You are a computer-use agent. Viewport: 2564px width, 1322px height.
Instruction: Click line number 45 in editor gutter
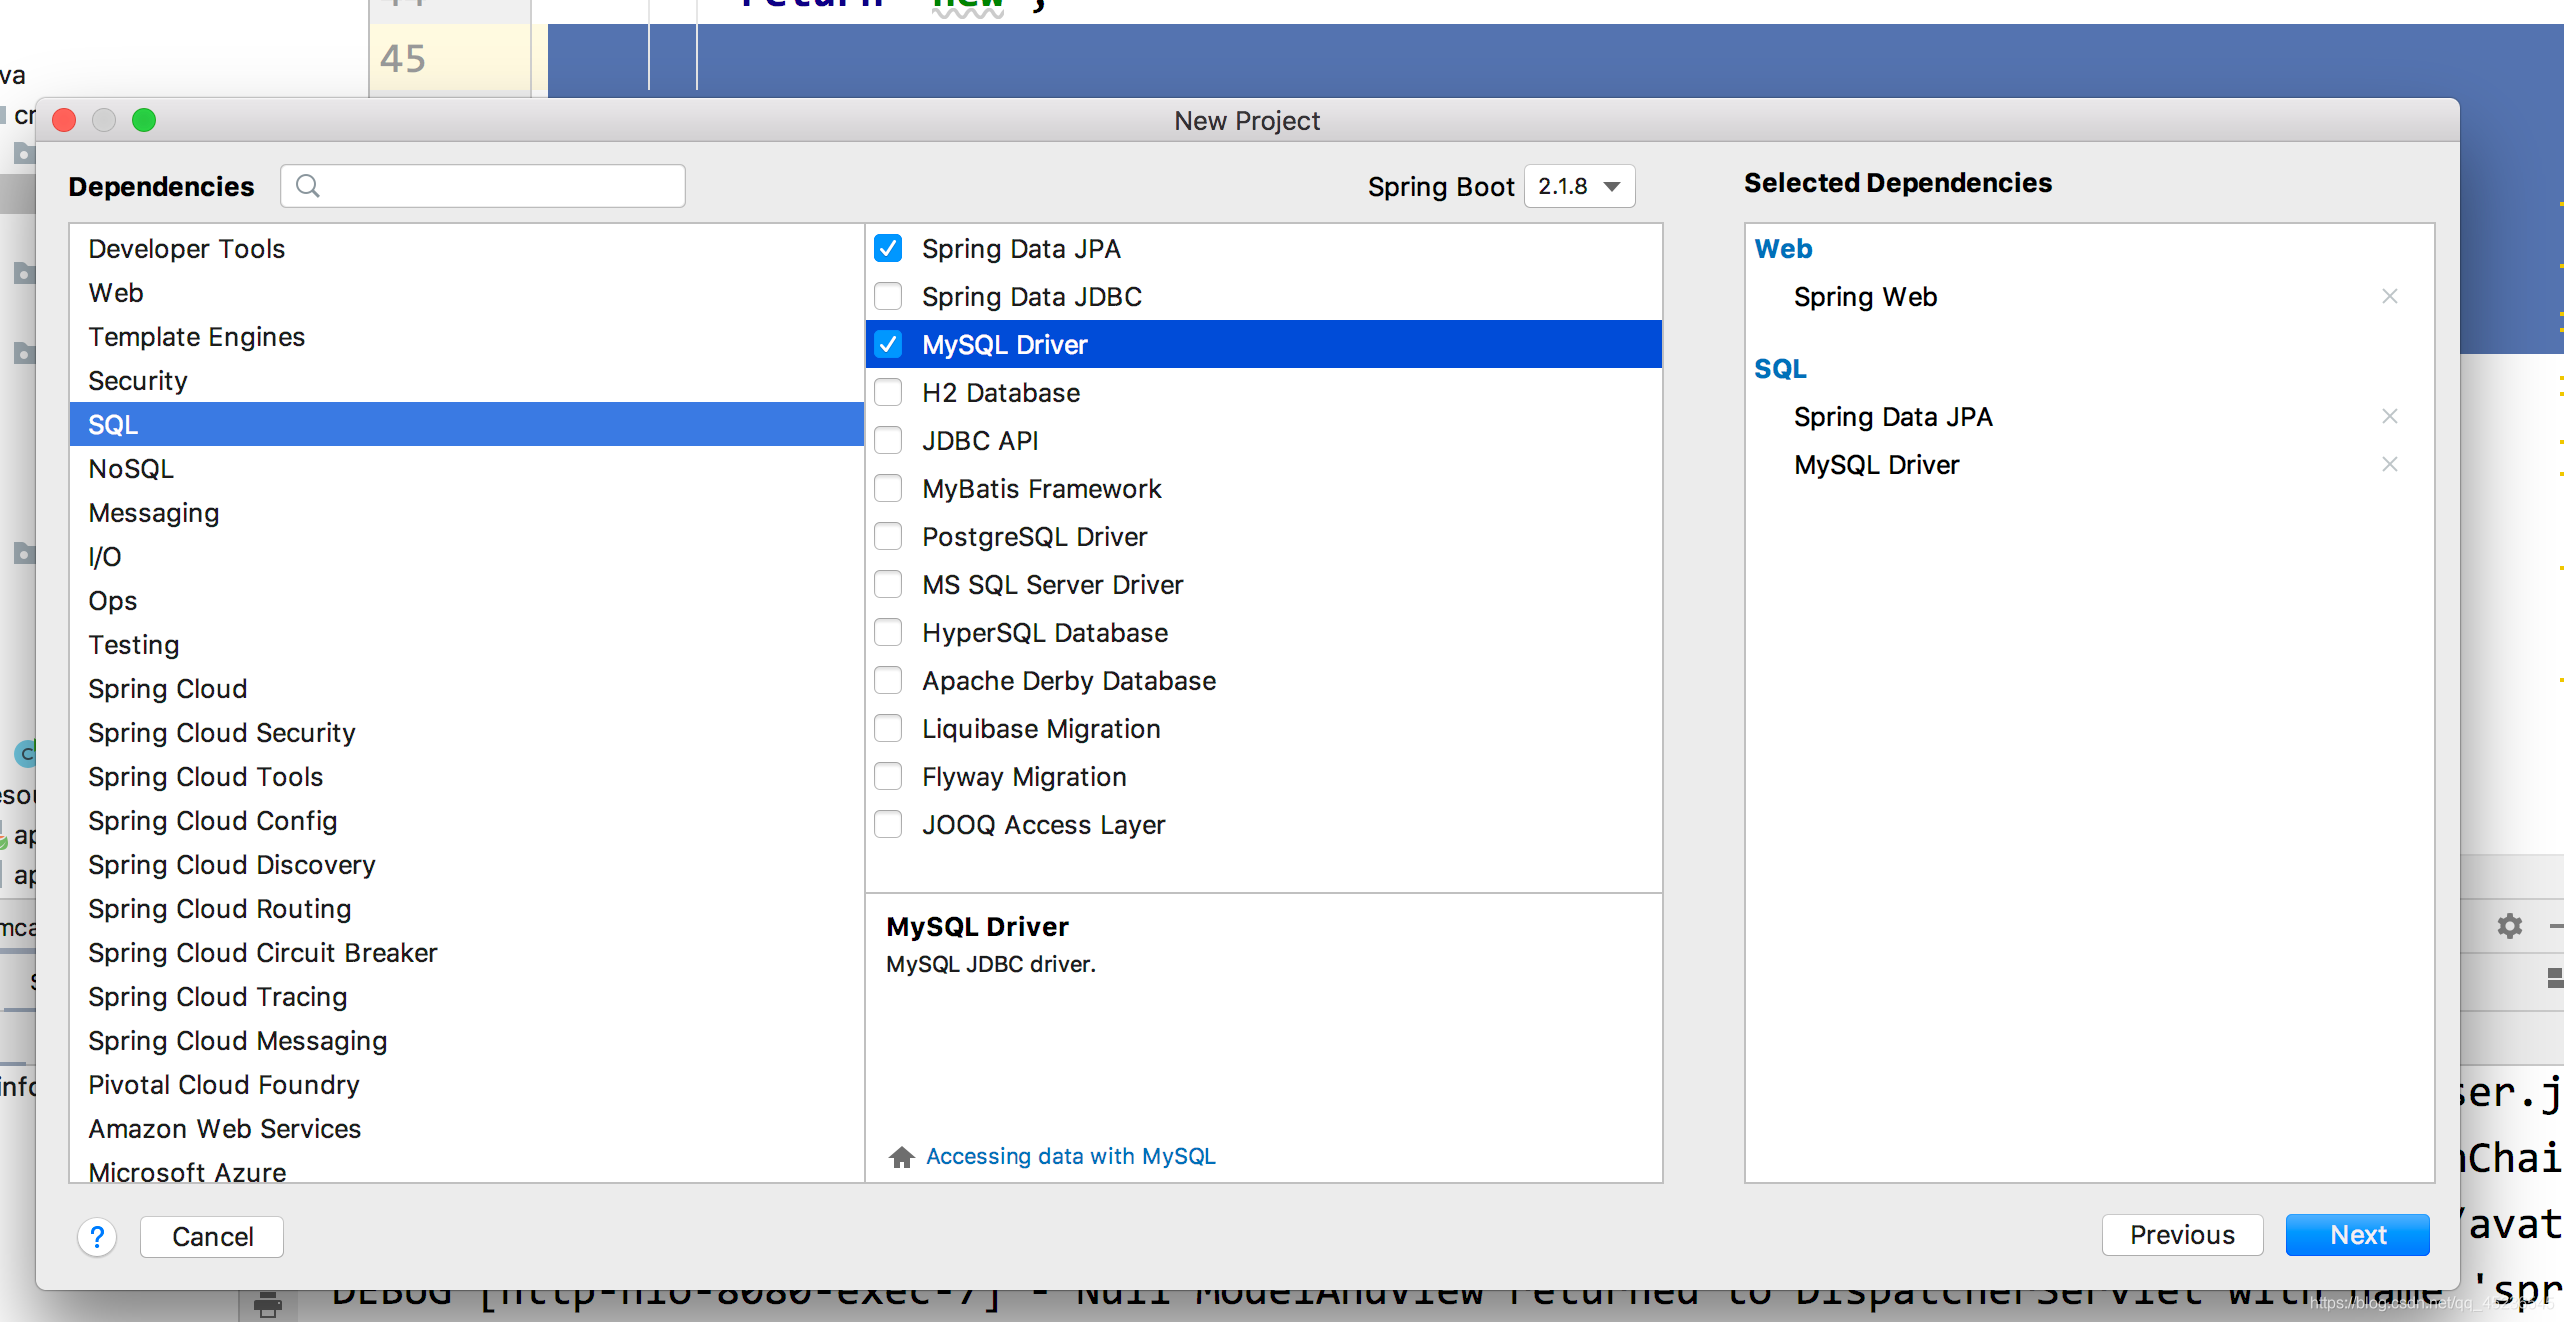pyautogui.click(x=403, y=58)
